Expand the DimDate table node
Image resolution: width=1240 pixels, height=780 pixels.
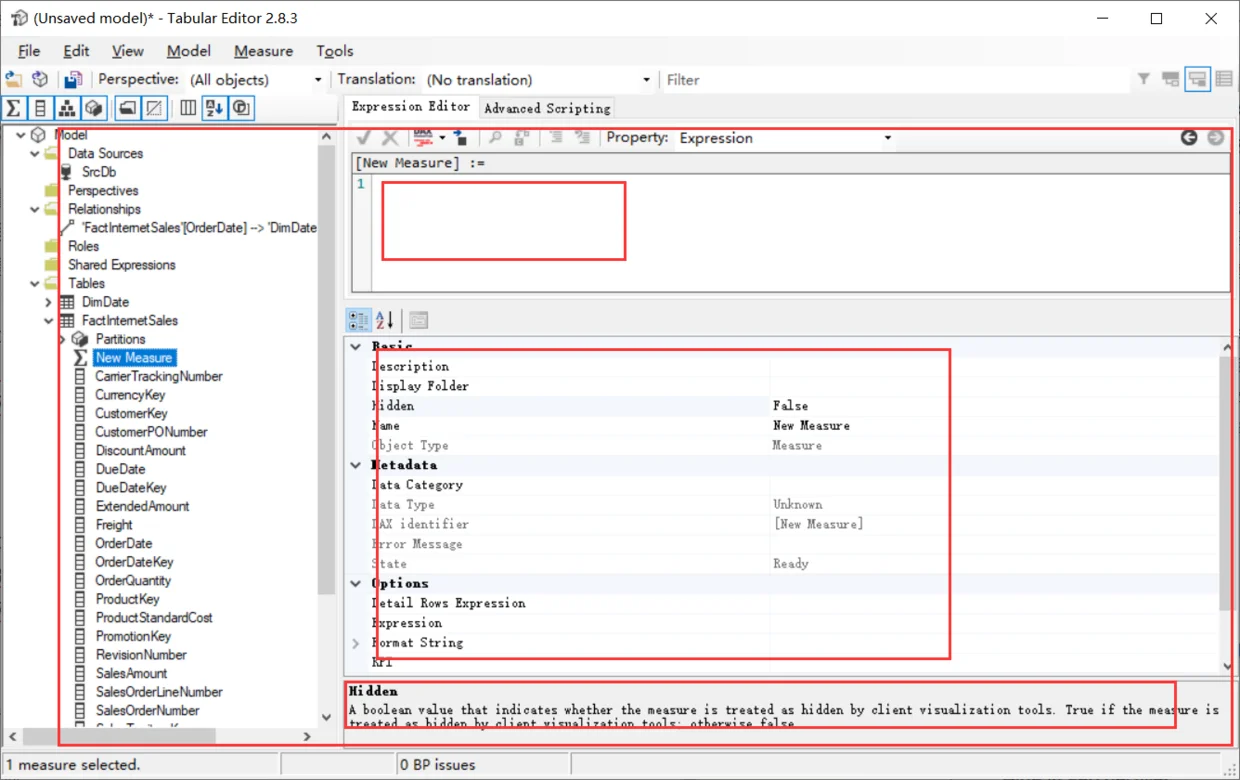[48, 302]
